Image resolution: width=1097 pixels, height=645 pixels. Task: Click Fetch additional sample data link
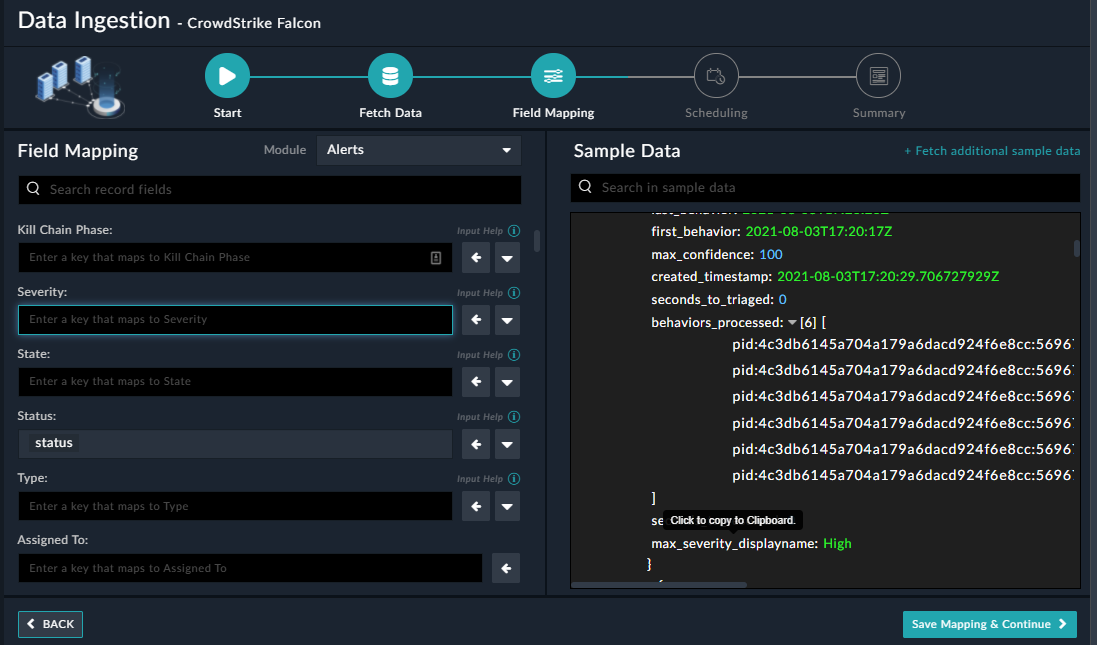pos(992,151)
